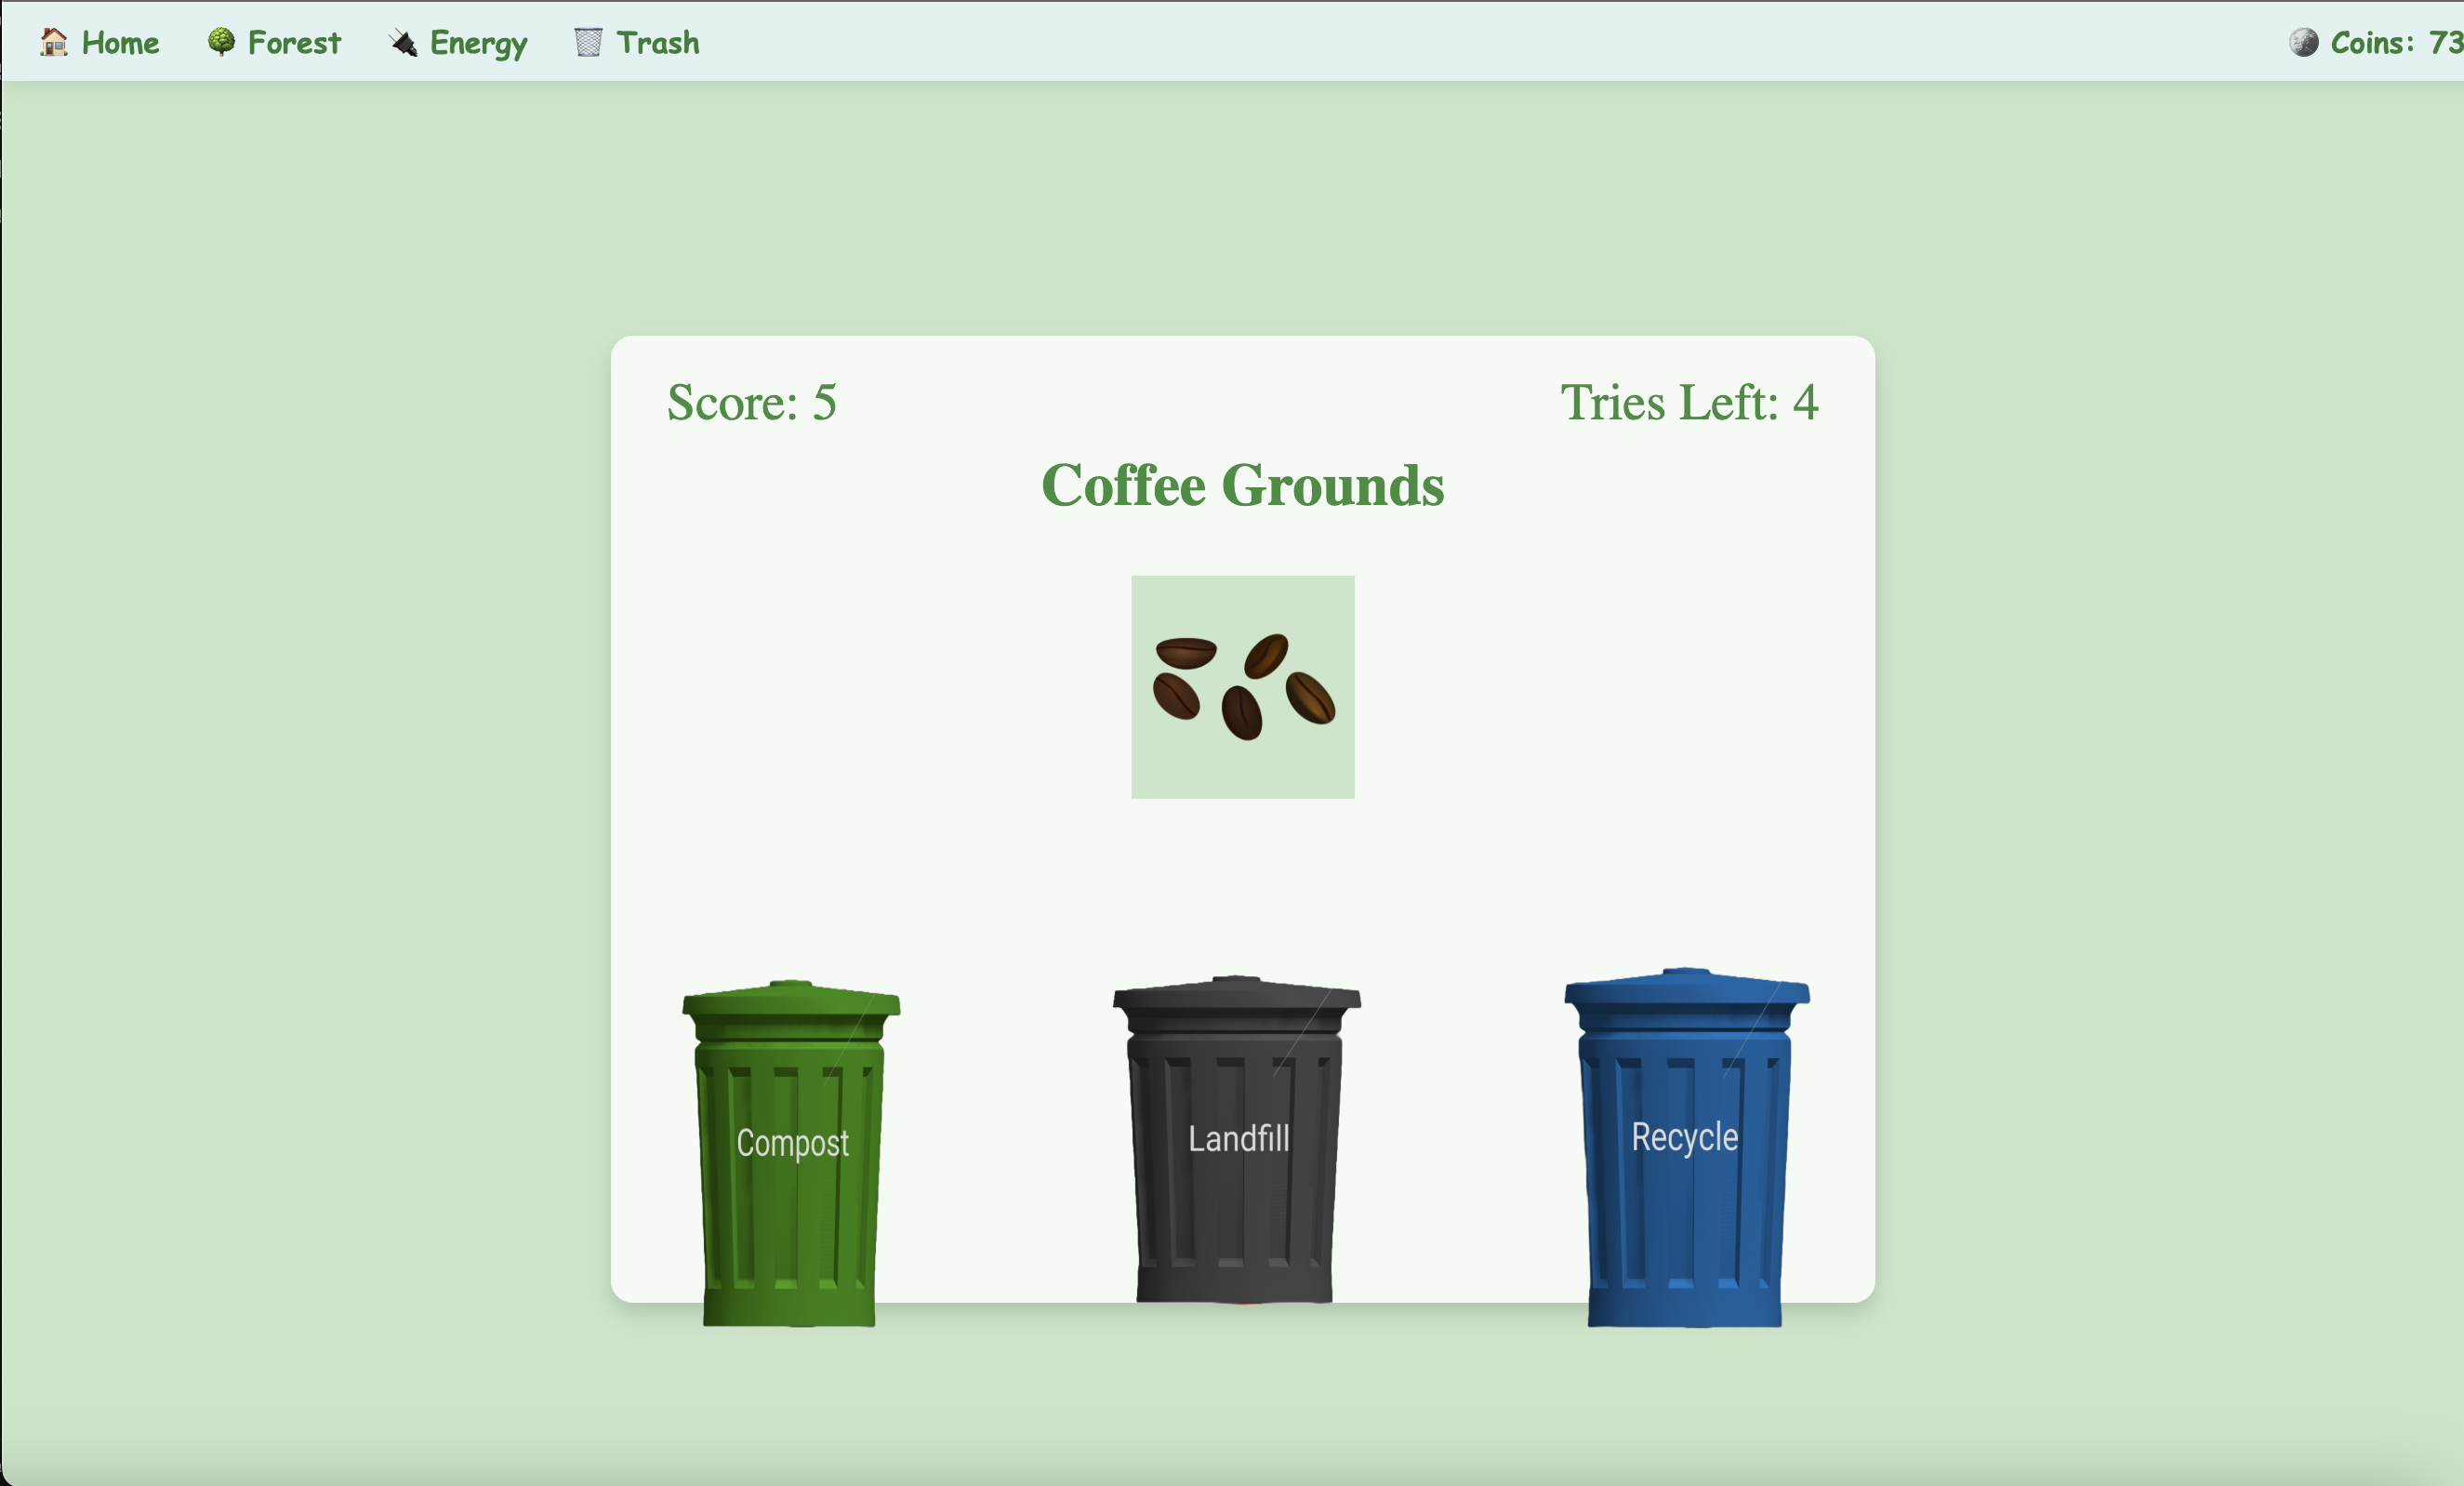Click the trash can icon beside Trash
This screenshot has width=2464, height=1486.
[x=588, y=42]
